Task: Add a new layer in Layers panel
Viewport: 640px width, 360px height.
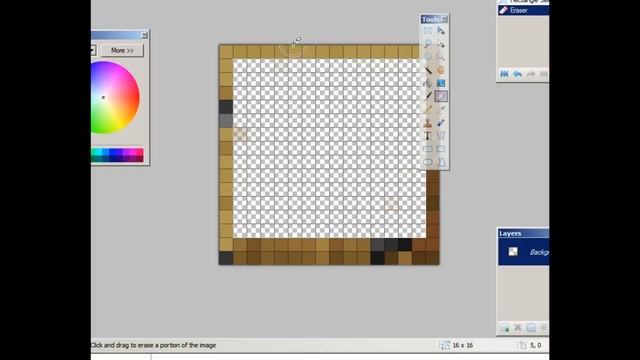Action: tap(505, 328)
